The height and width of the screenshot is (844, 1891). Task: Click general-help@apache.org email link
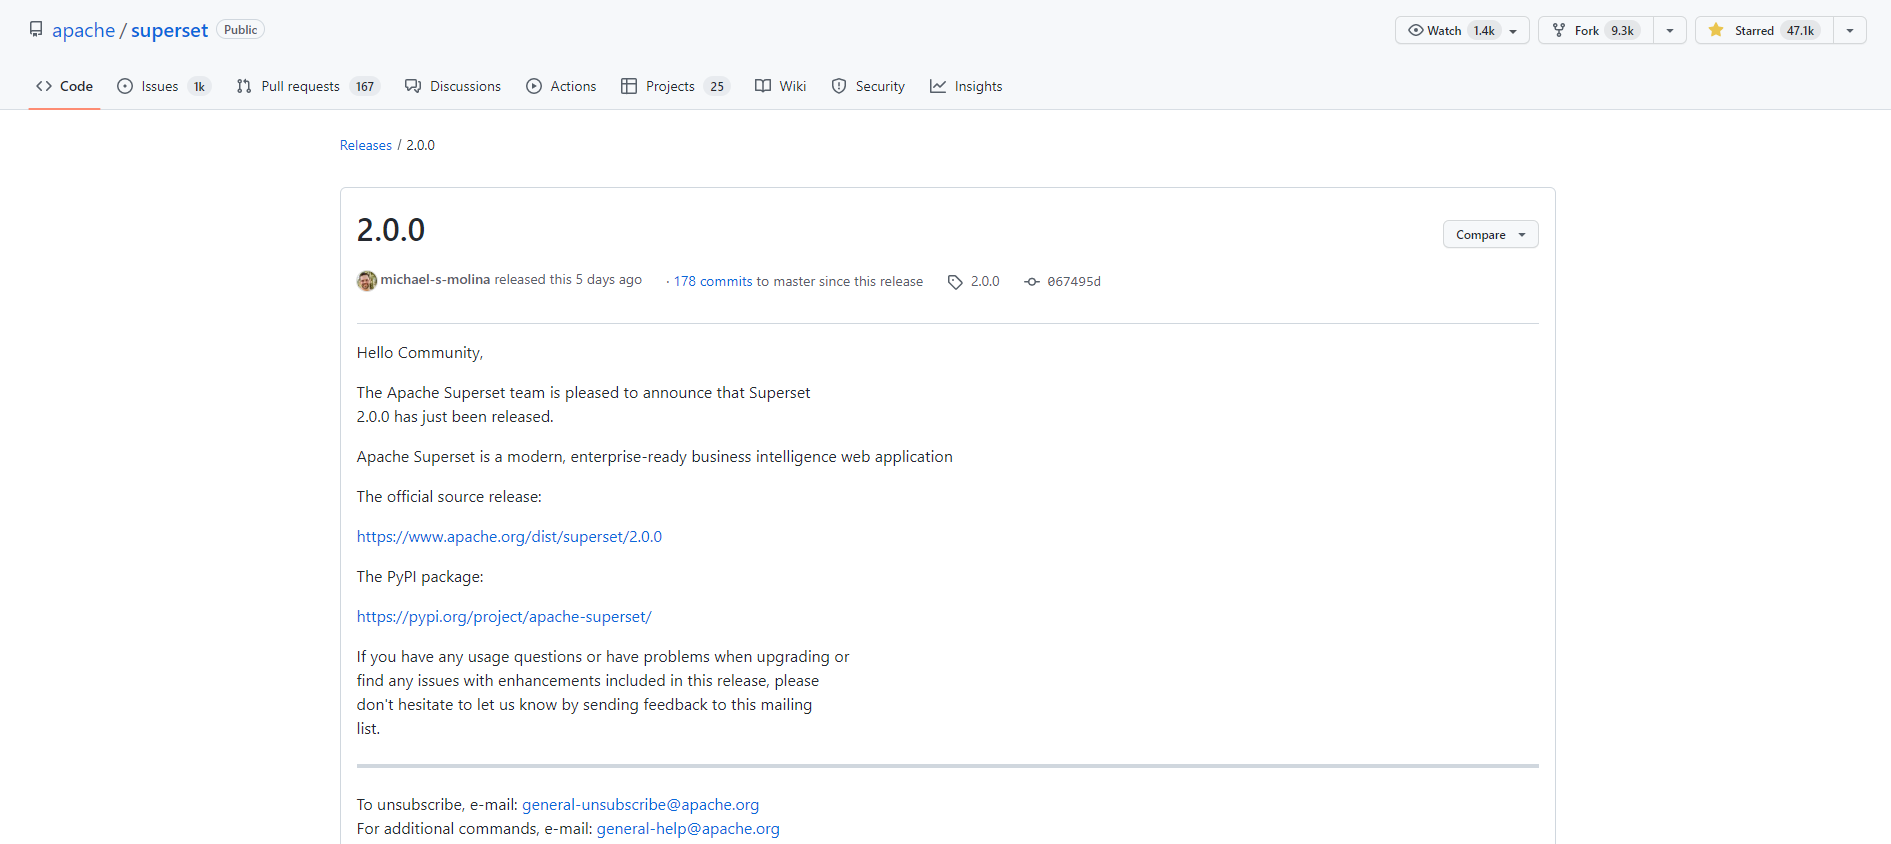pyautogui.click(x=688, y=829)
